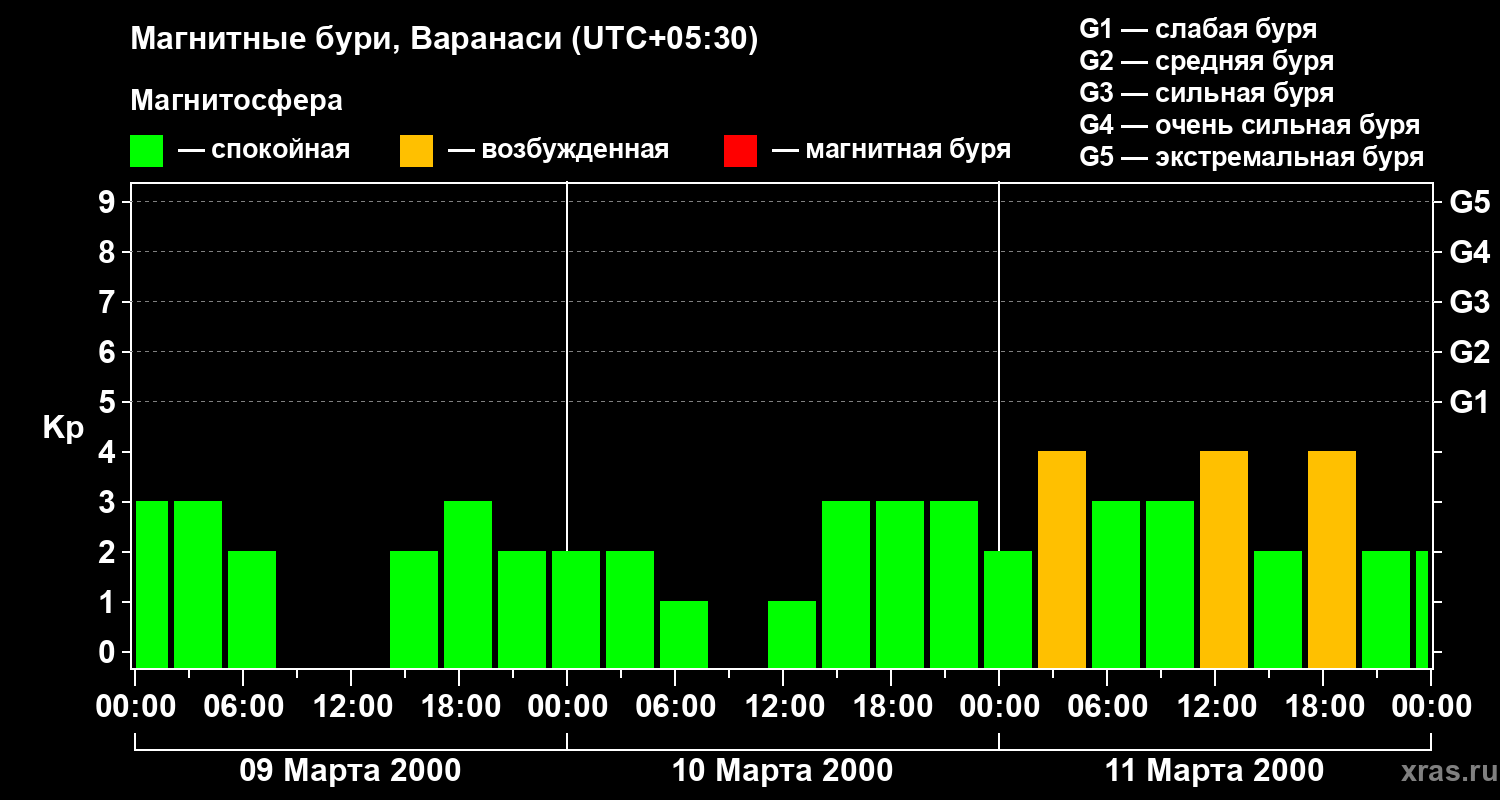Click the 'G4' label on right axis
Screen dimensions: 1500x800
pyautogui.click(x=1469, y=252)
